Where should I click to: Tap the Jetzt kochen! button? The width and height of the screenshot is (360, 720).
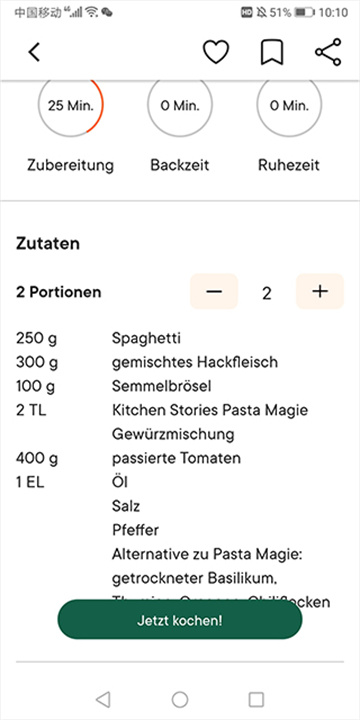pos(180,620)
